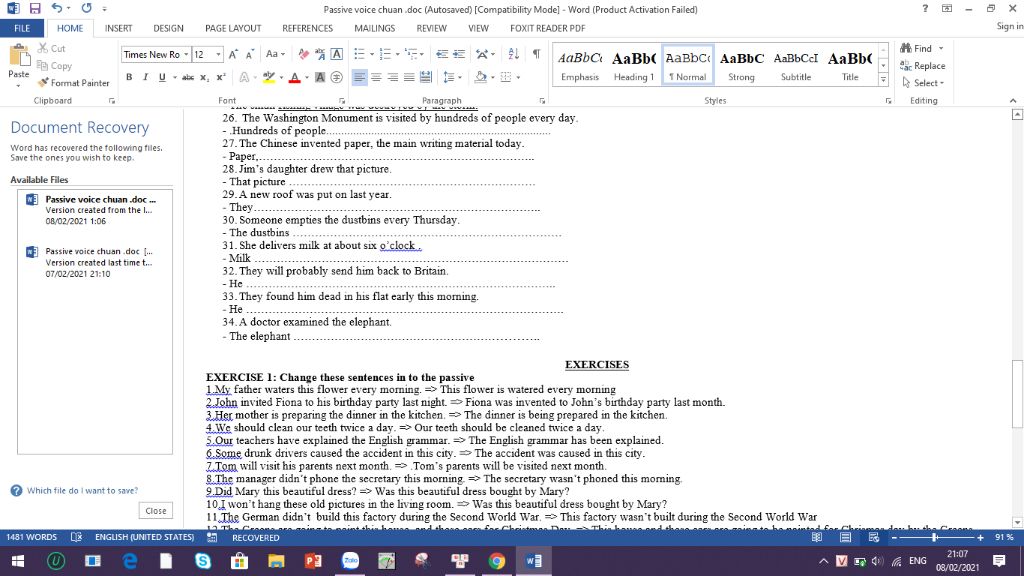This screenshot has width=1024, height=576.
Task: Switch to the PAGE LAYOUT tab
Action: coord(232,28)
